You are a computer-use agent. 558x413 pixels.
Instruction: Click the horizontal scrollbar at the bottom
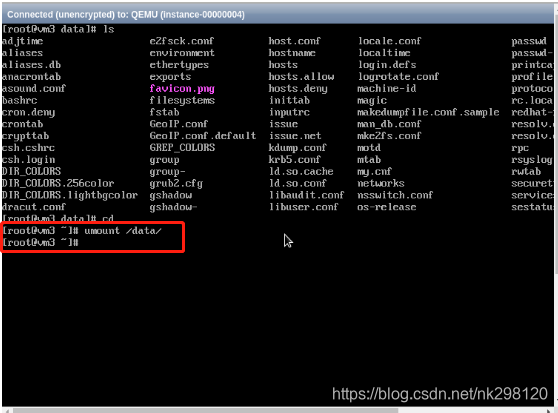click(x=206, y=411)
